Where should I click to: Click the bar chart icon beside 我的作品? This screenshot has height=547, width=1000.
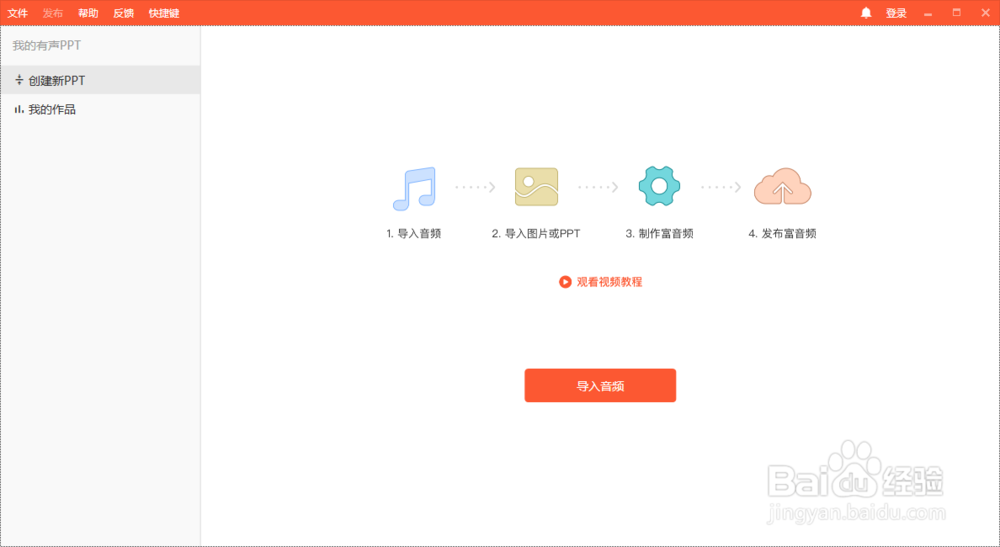click(x=19, y=110)
